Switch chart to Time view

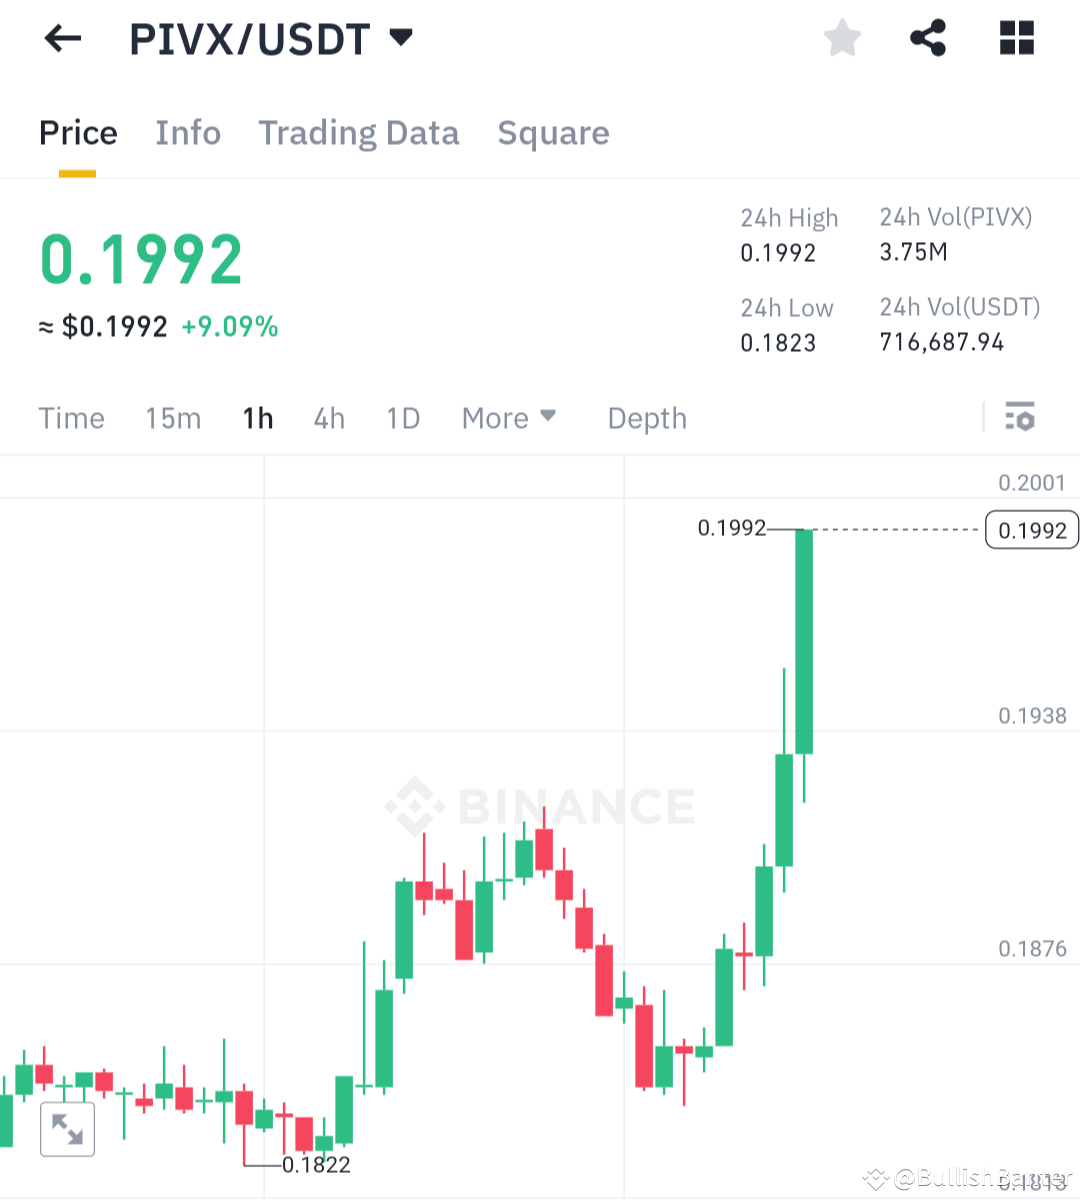[x=71, y=418]
